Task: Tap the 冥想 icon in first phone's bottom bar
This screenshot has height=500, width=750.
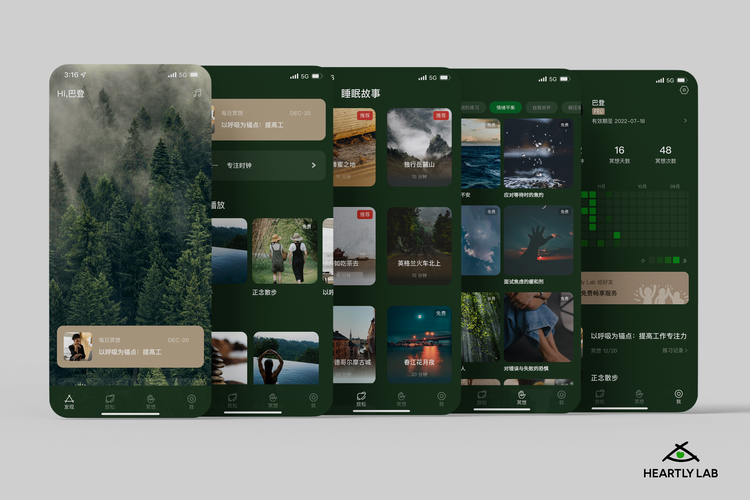Action: click(x=151, y=401)
